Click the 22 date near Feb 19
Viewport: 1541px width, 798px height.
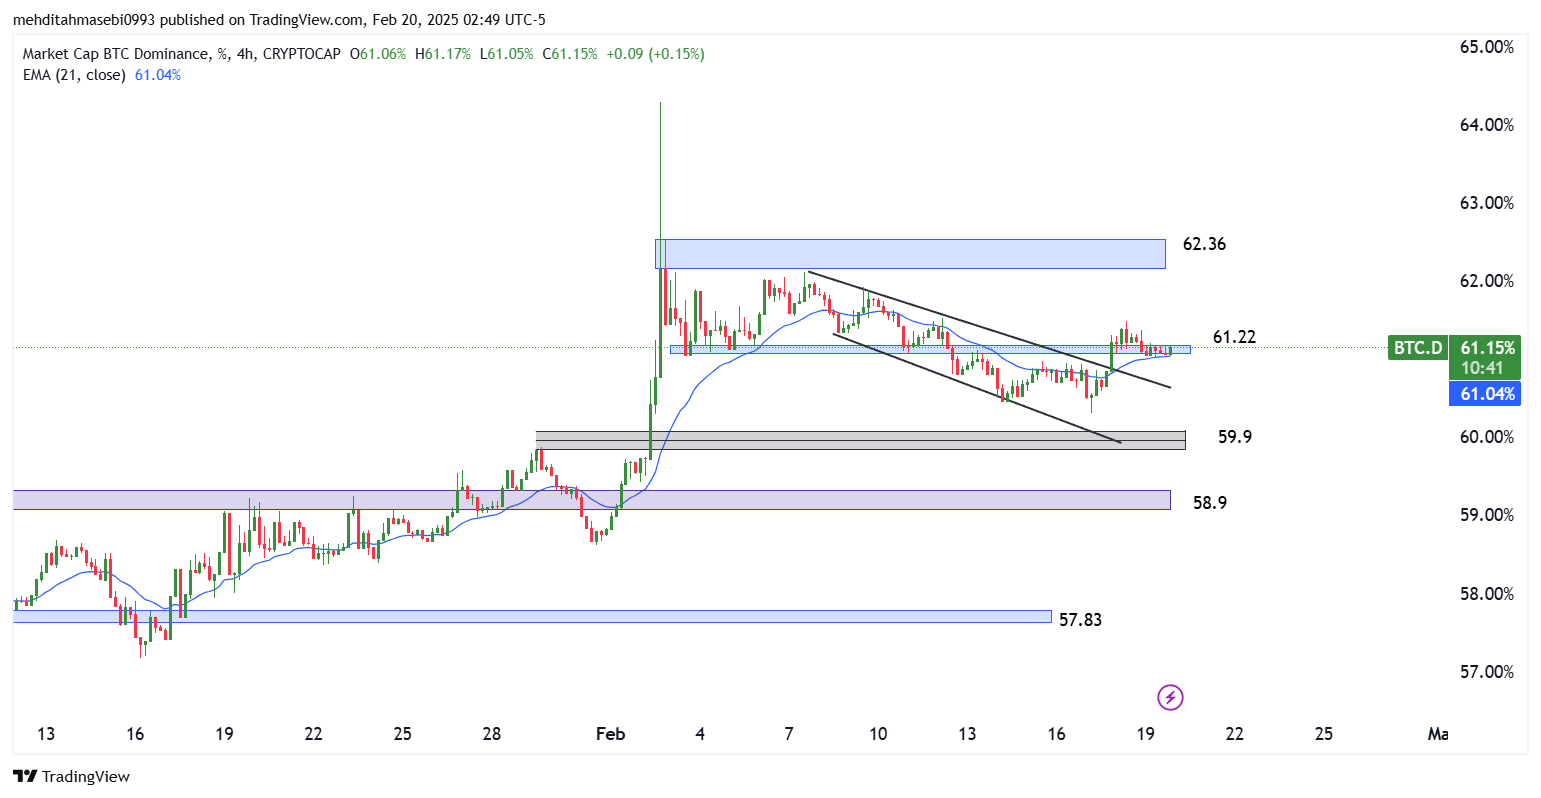click(1235, 734)
